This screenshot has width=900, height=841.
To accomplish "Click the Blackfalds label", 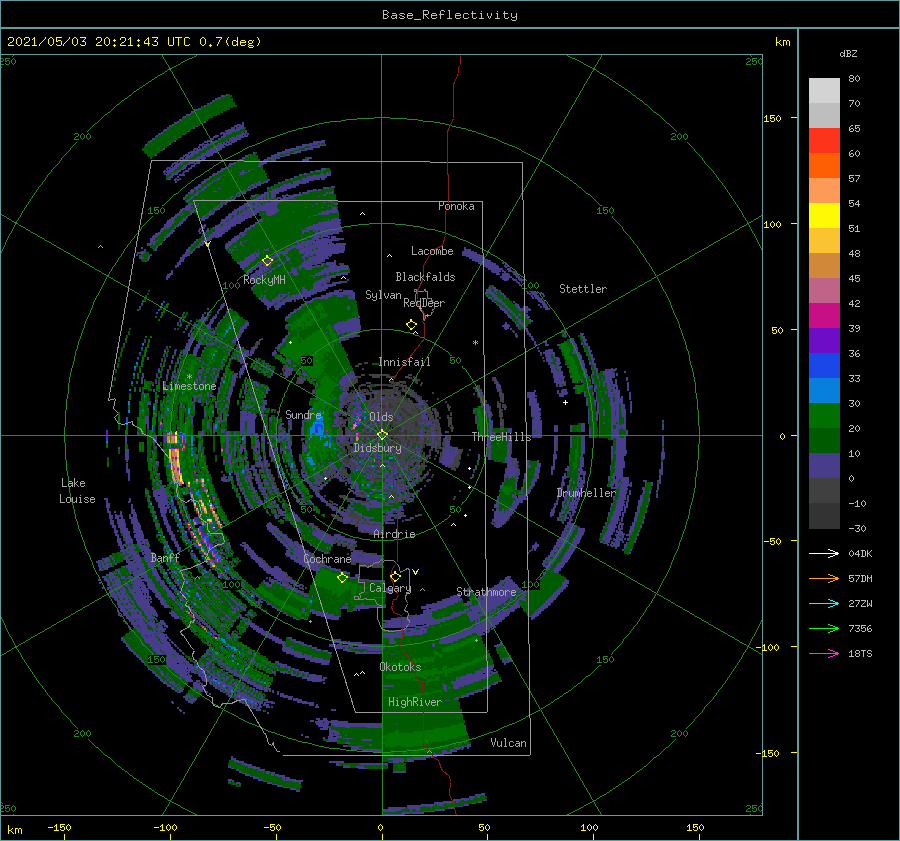I will coord(425,277).
